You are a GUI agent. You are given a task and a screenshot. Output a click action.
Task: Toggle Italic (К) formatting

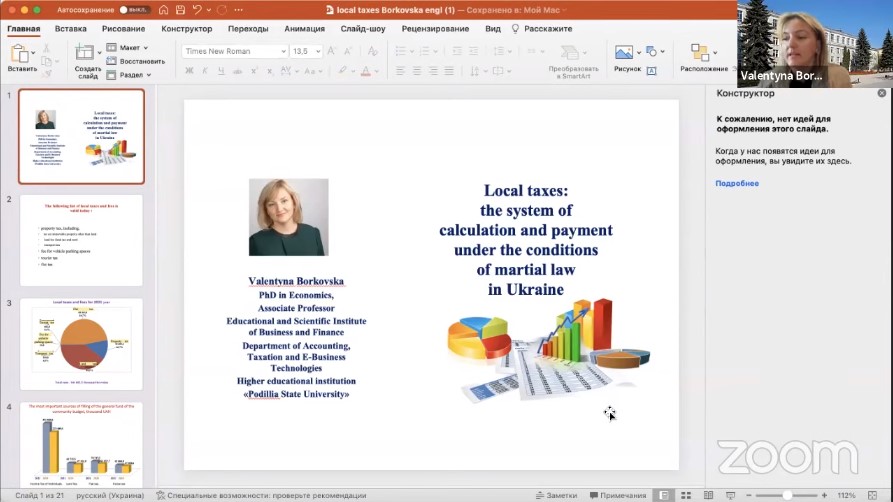[205, 71]
